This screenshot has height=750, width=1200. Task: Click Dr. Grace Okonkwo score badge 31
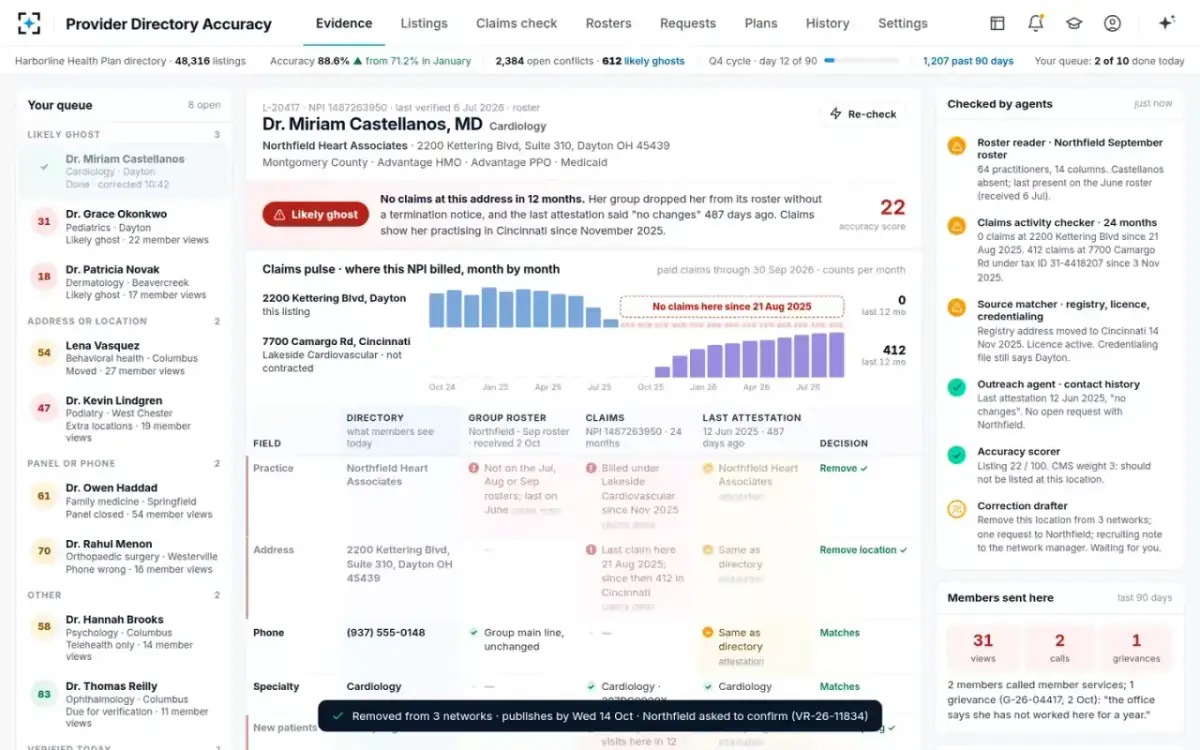44,221
